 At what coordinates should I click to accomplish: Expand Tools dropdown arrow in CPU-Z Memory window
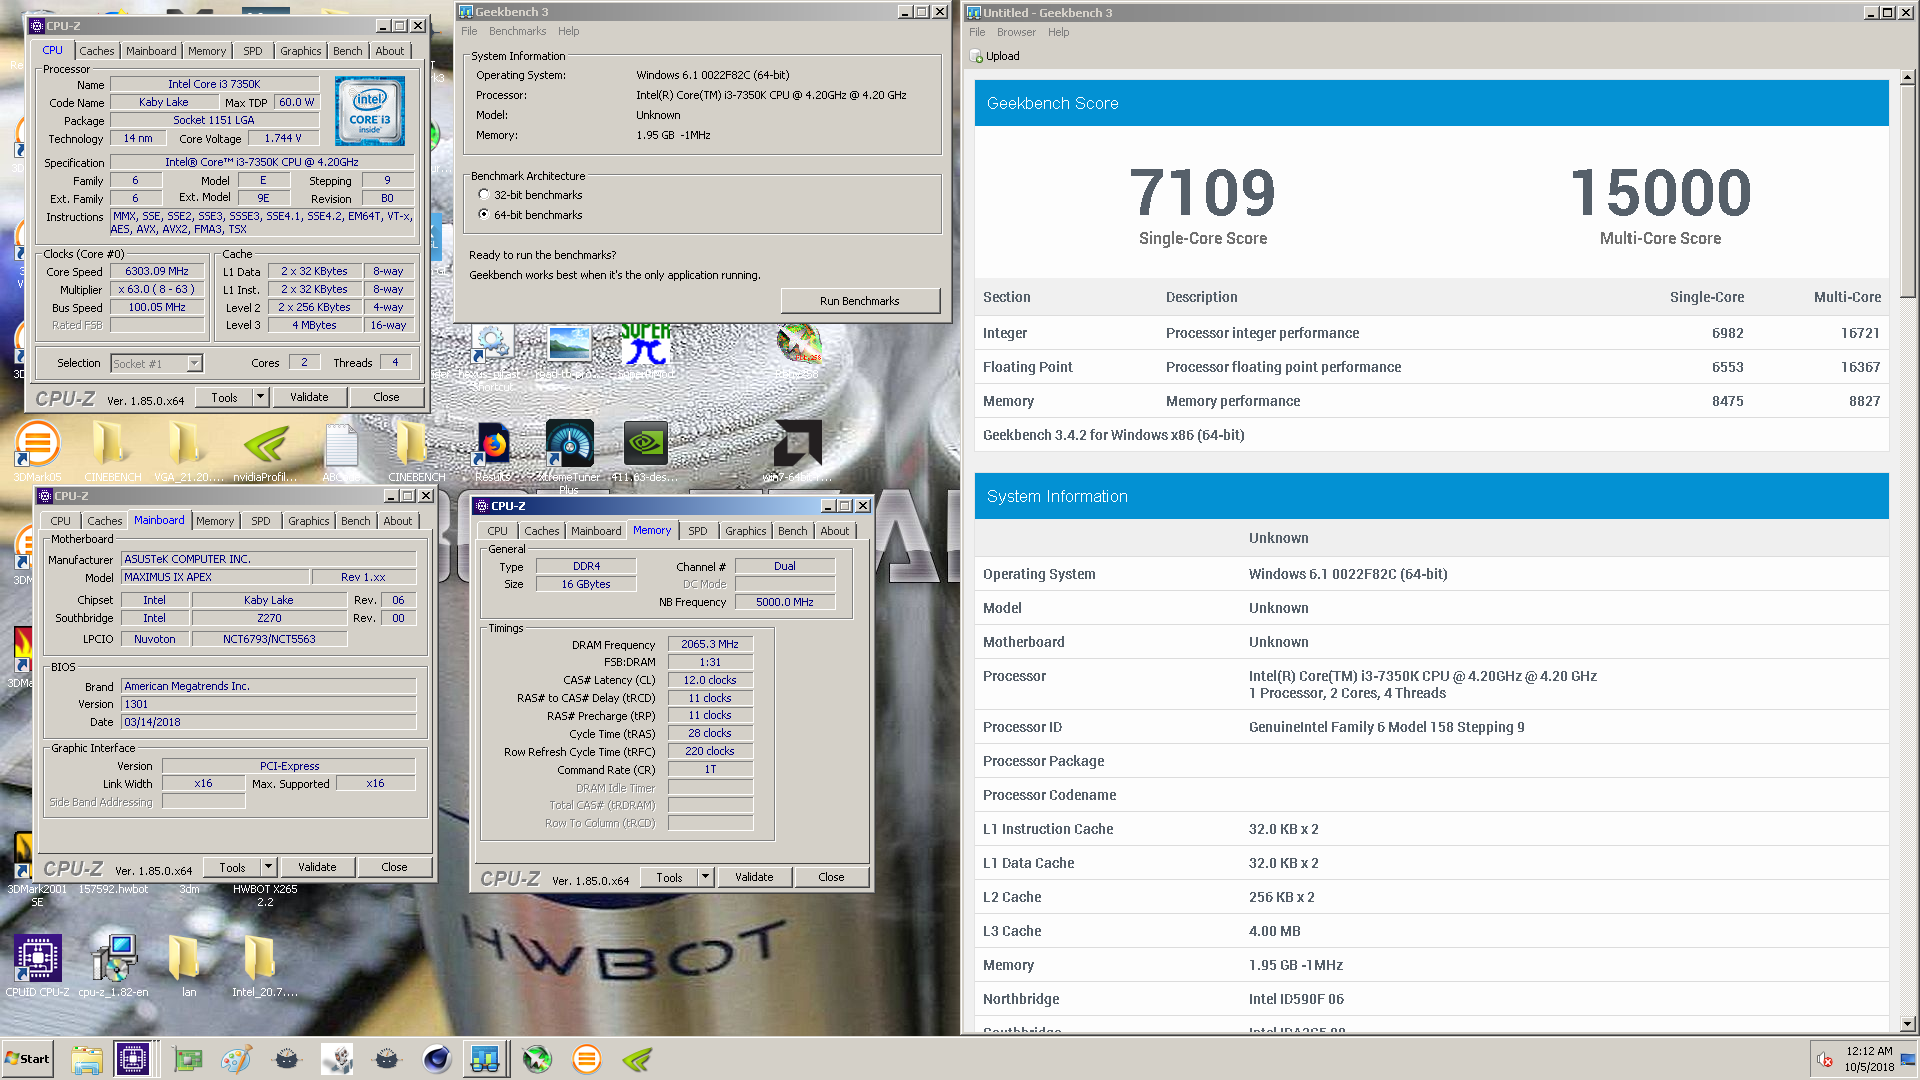tap(705, 877)
